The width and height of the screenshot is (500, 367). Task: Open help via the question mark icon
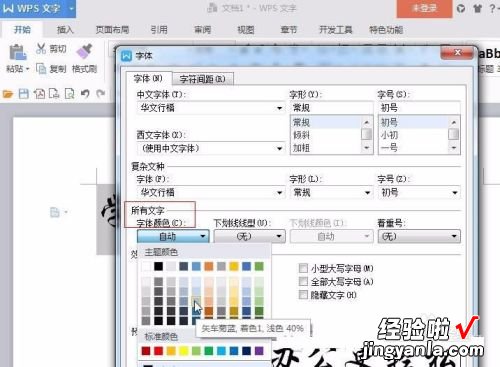point(492,8)
